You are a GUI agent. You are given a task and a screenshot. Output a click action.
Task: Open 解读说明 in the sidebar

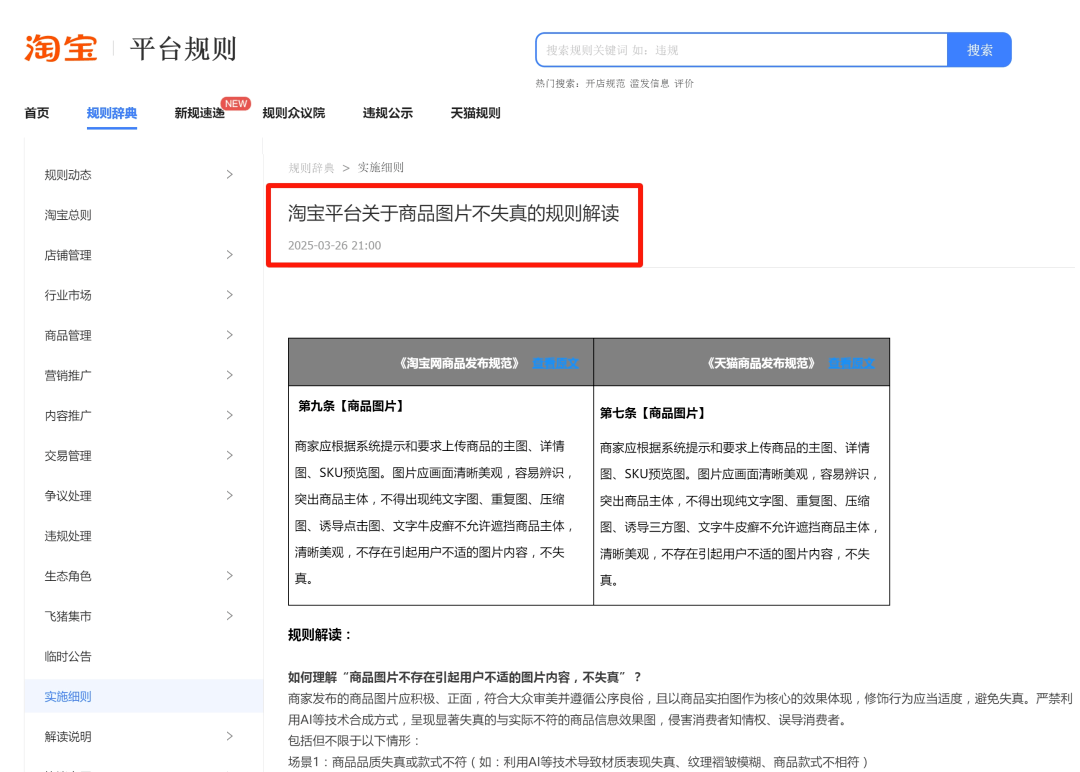coord(68,737)
